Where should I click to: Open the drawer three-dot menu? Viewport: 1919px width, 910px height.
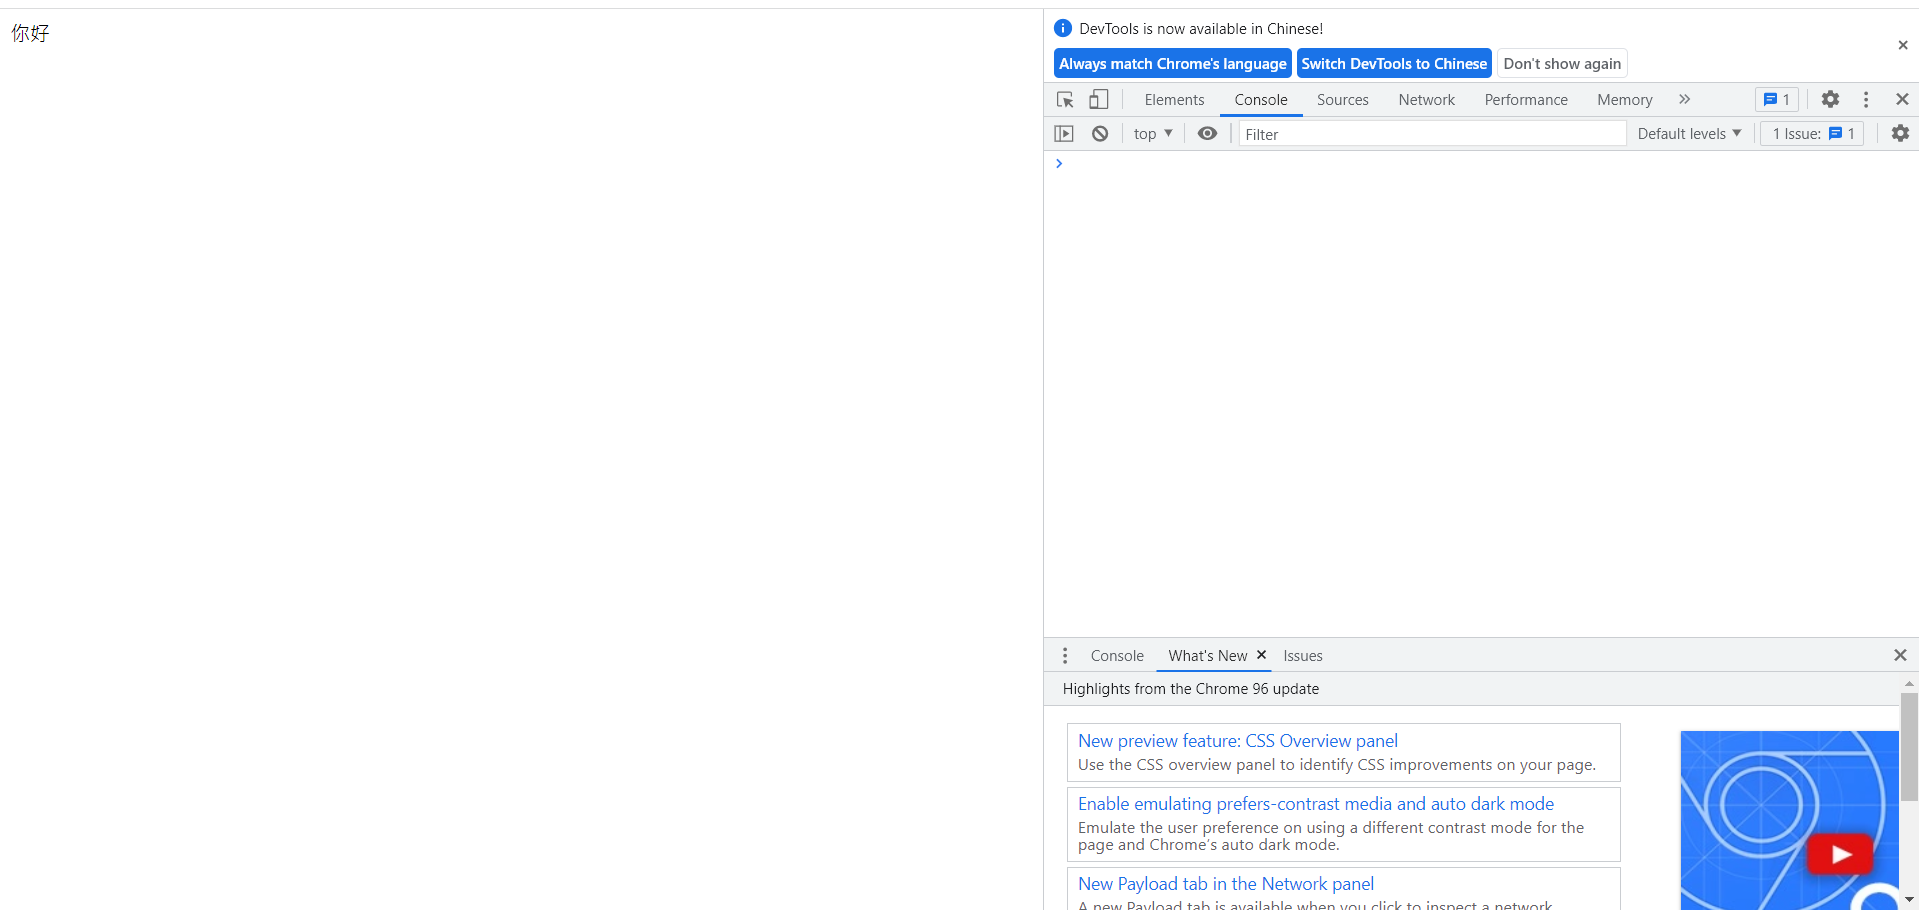point(1065,656)
